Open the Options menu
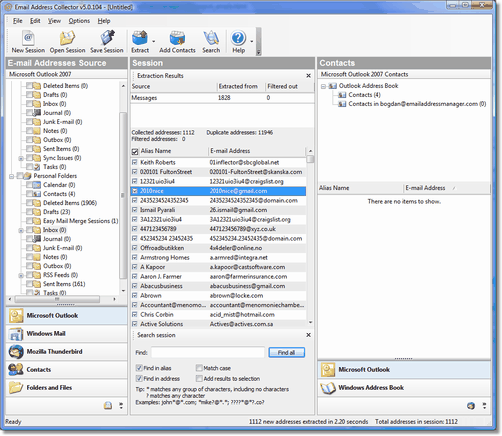Image resolution: width=502 pixels, height=436 pixels. click(79, 21)
